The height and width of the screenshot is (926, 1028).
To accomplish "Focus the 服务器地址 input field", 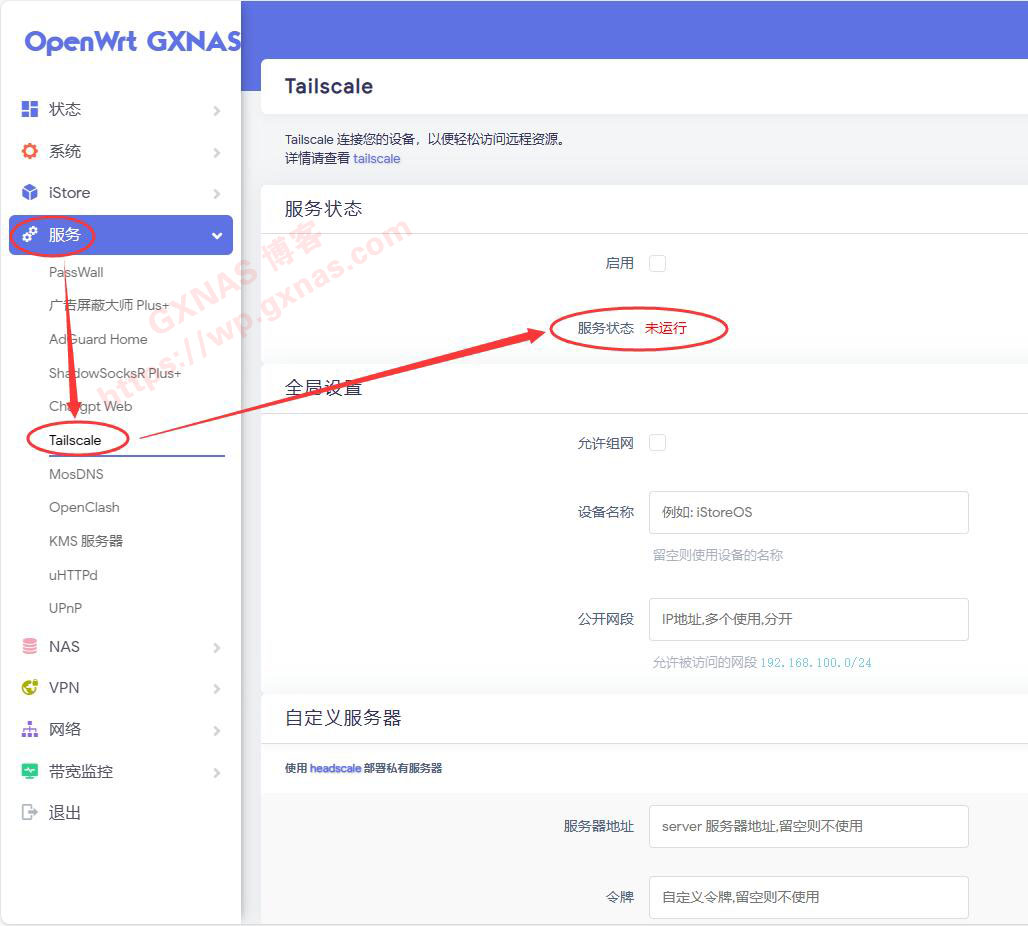I will coord(808,826).
